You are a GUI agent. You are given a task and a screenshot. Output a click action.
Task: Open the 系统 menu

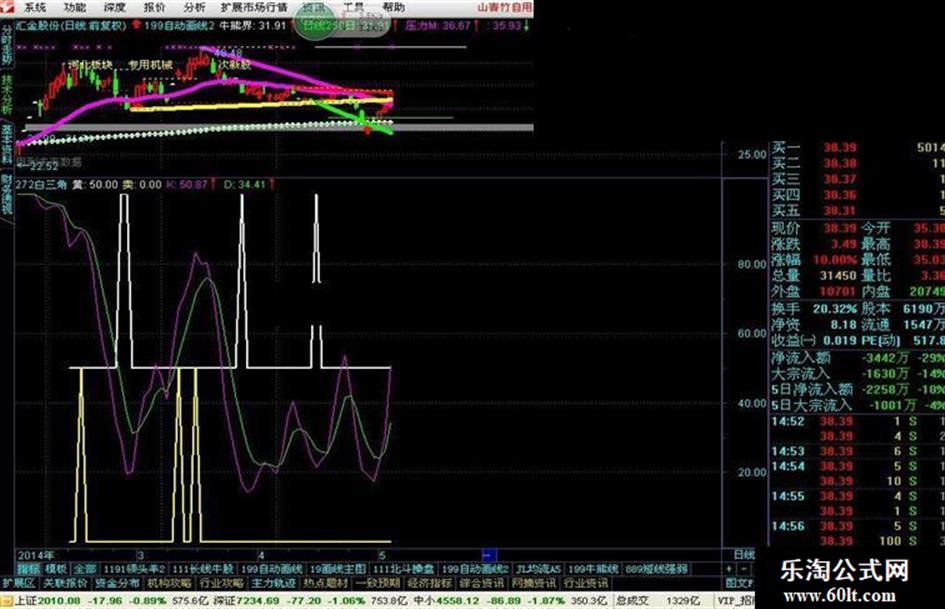coord(35,7)
